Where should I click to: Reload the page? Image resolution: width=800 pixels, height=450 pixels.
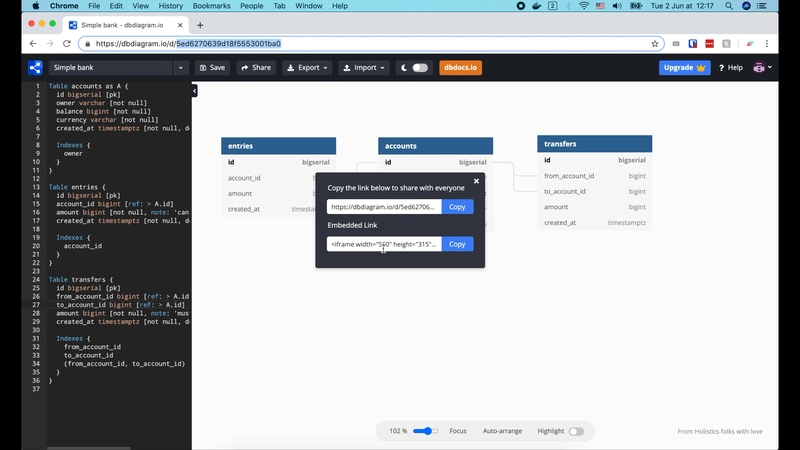(67, 44)
